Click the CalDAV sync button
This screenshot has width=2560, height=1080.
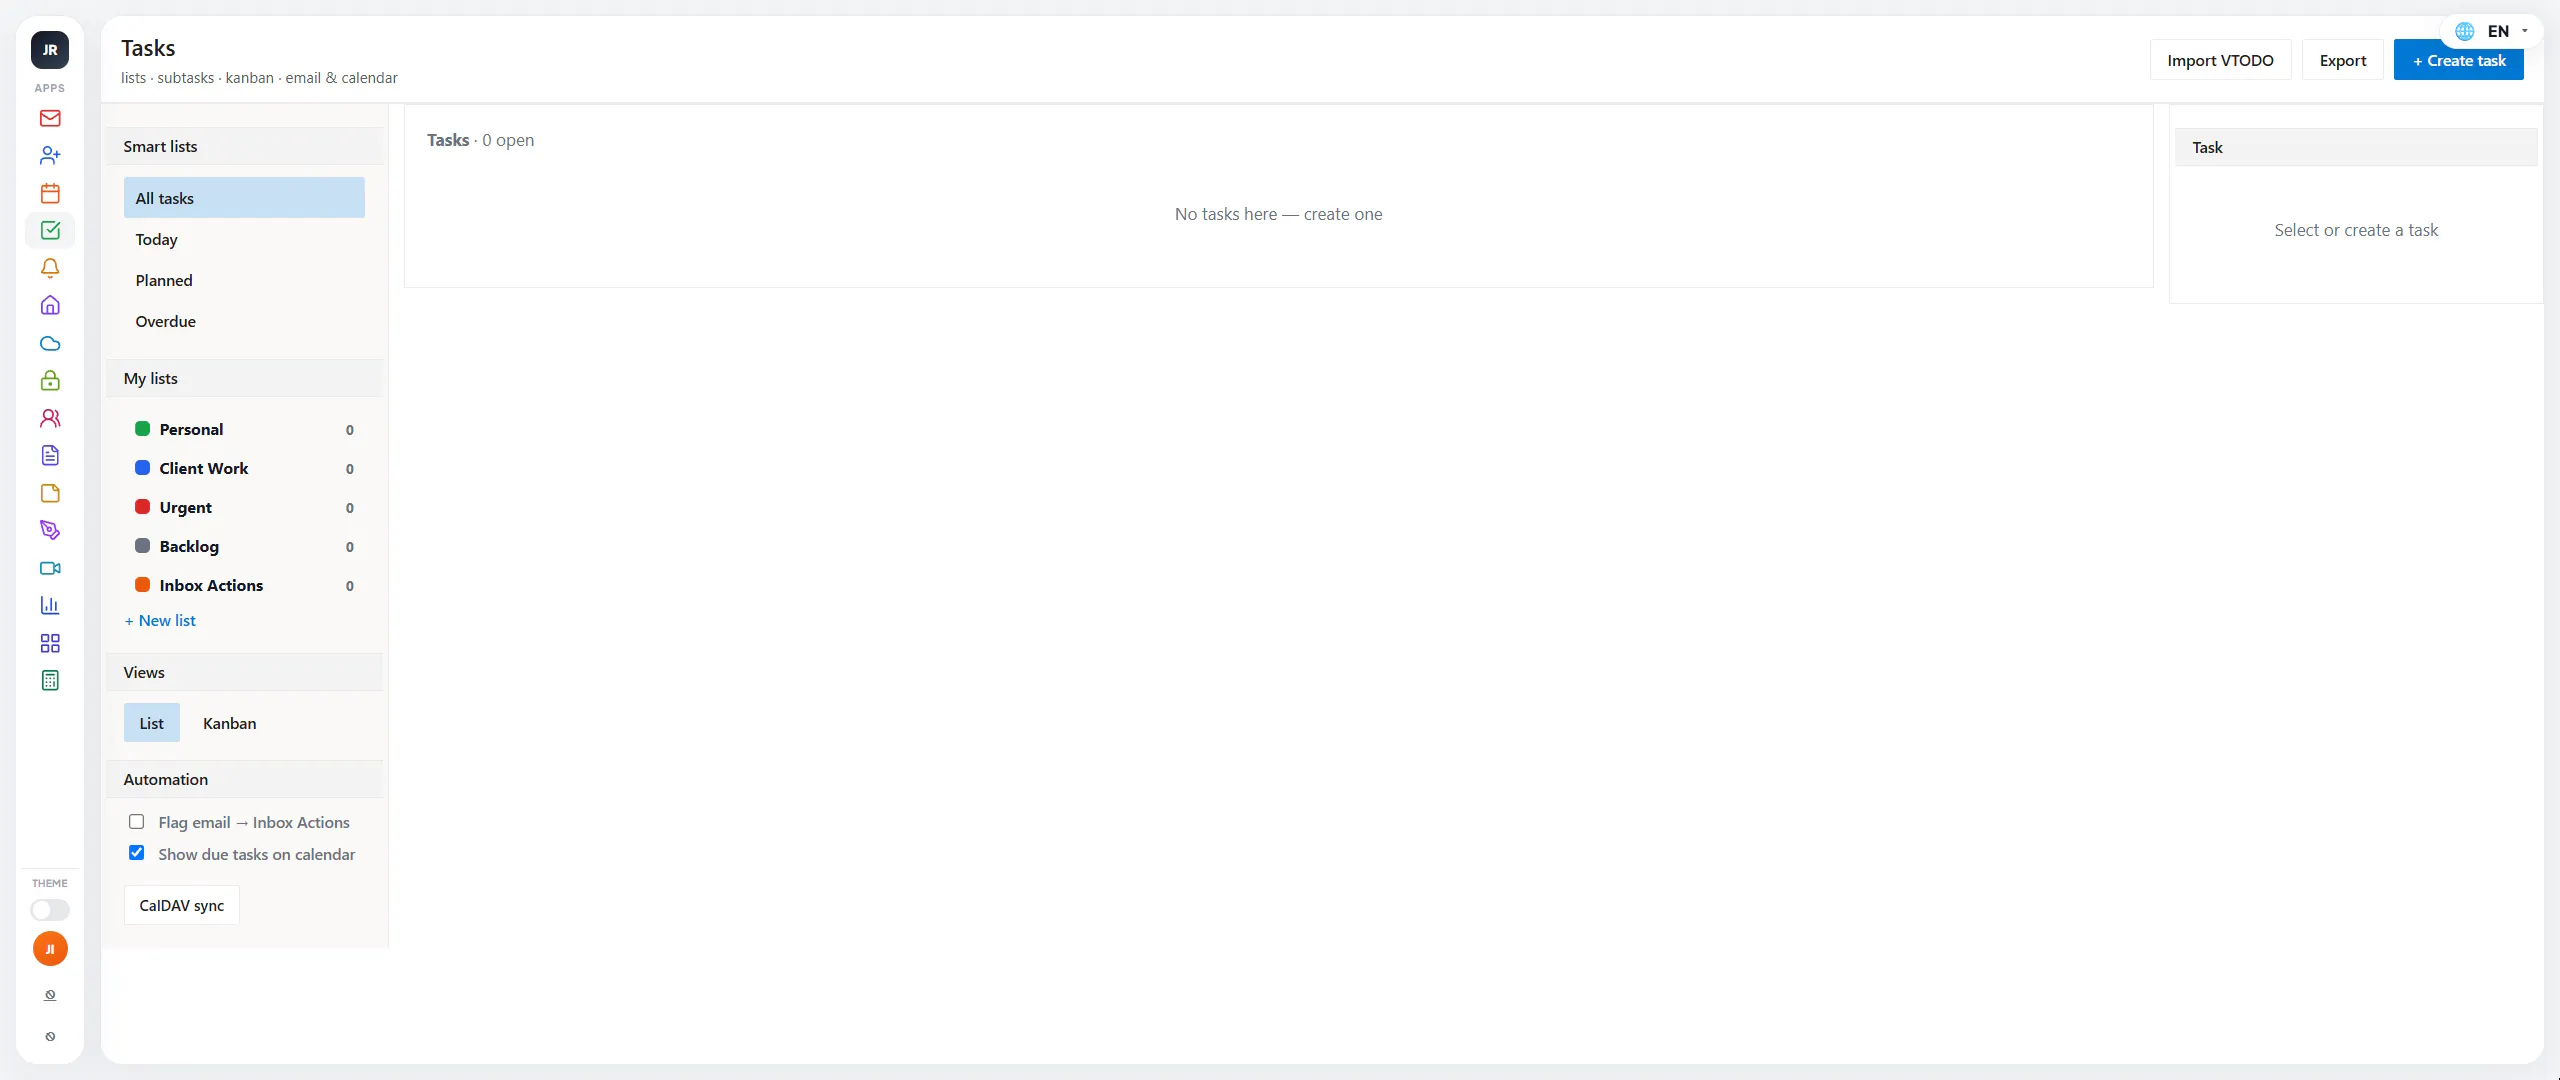pyautogui.click(x=182, y=905)
